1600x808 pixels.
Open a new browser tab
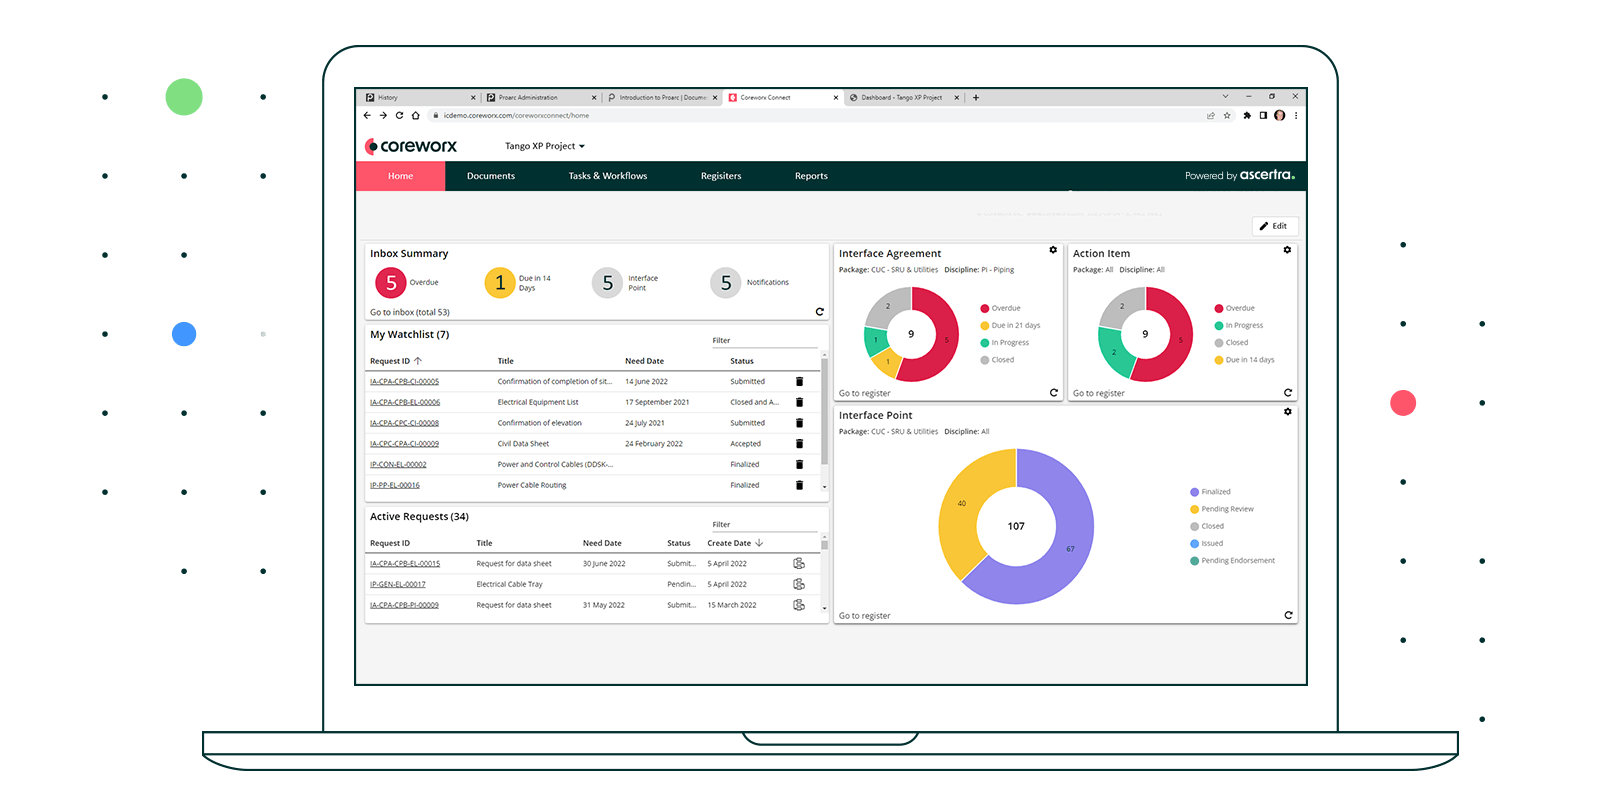click(x=976, y=97)
